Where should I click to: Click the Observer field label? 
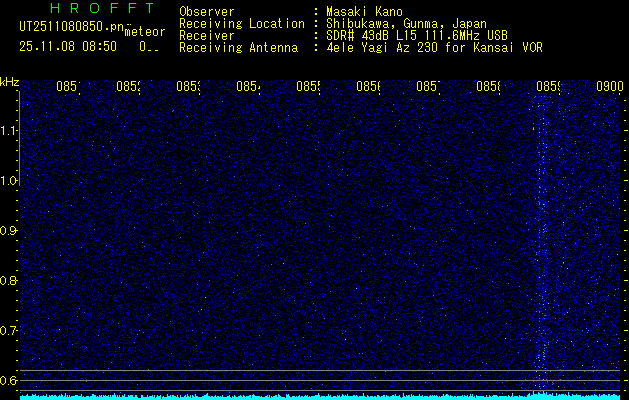(x=206, y=11)
